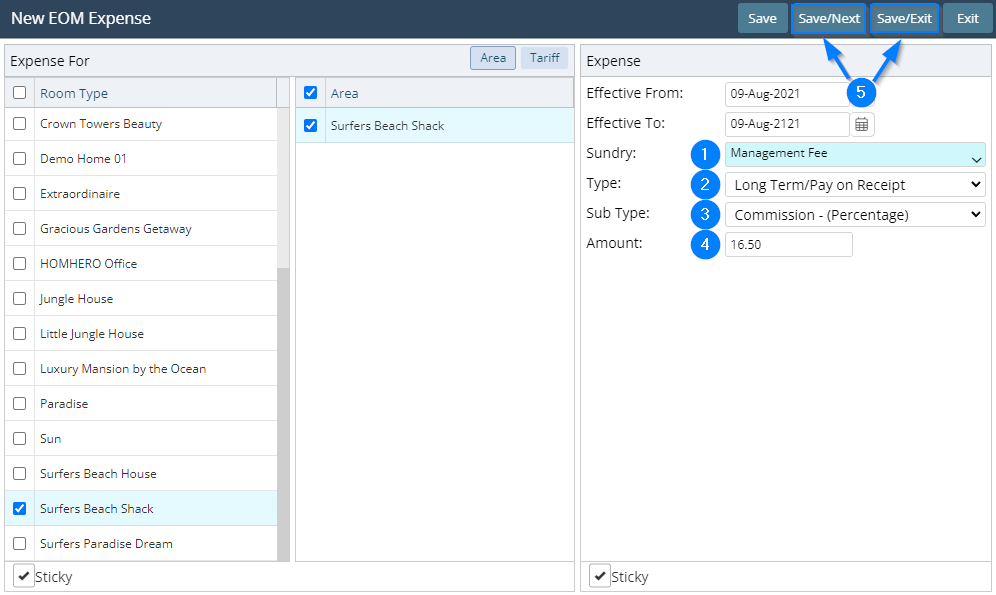The width and height of the screenshot is (996, 595).
Task: Uncheck the Surfers Beach Shack area checkbox
Action: coord(310,126)
